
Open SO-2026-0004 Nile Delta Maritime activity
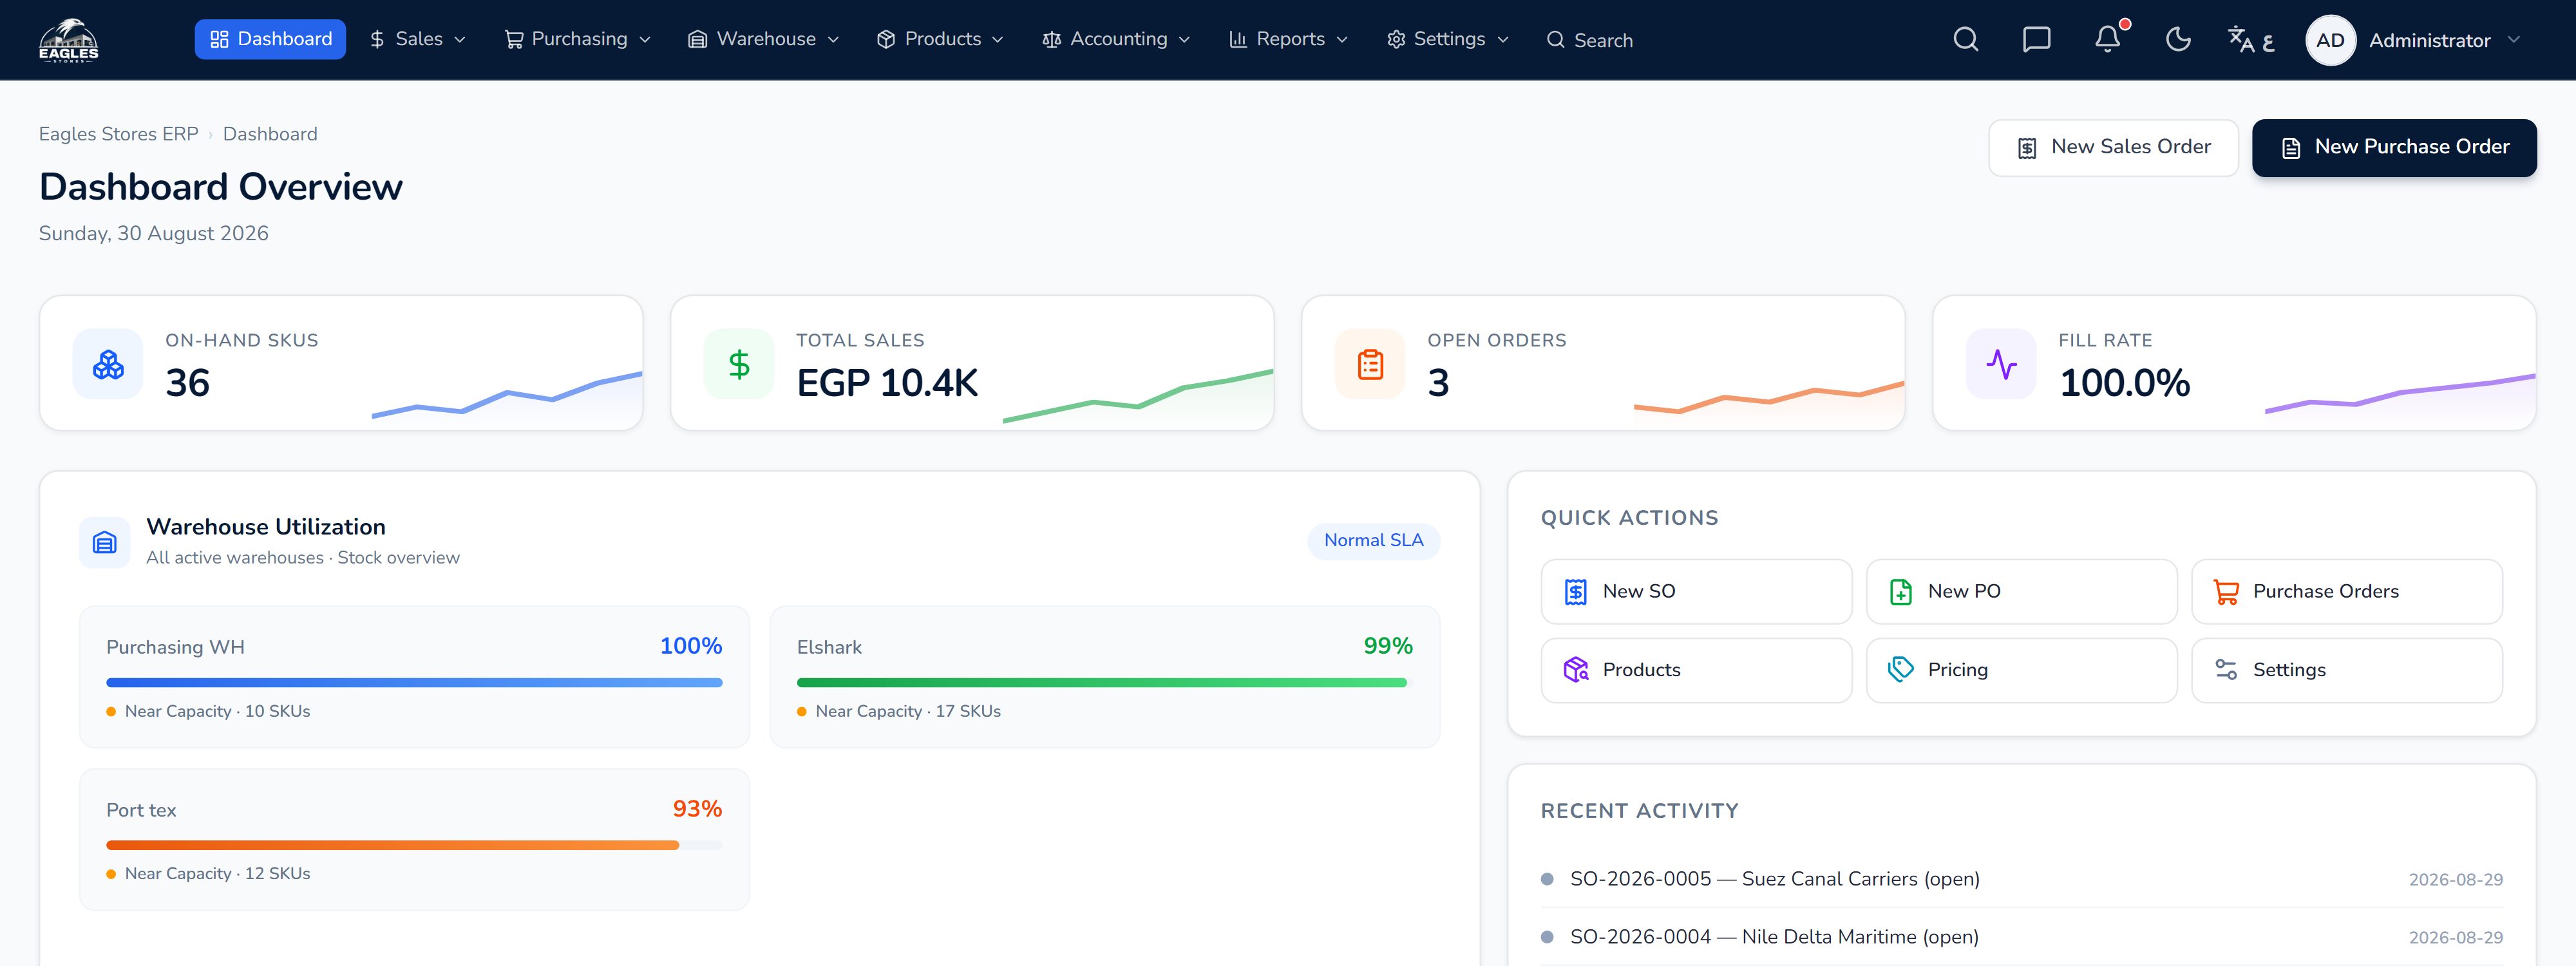[x=2021, y=937]
